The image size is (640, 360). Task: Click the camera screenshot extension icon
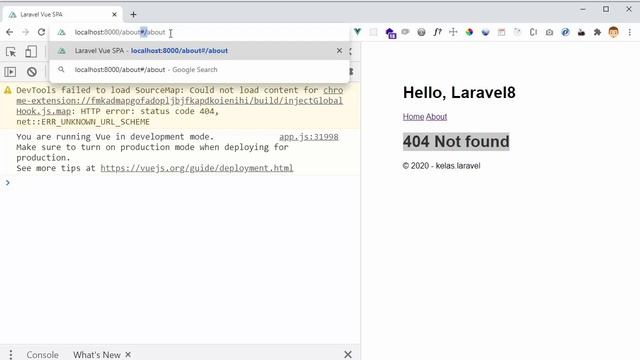(549, 32)
